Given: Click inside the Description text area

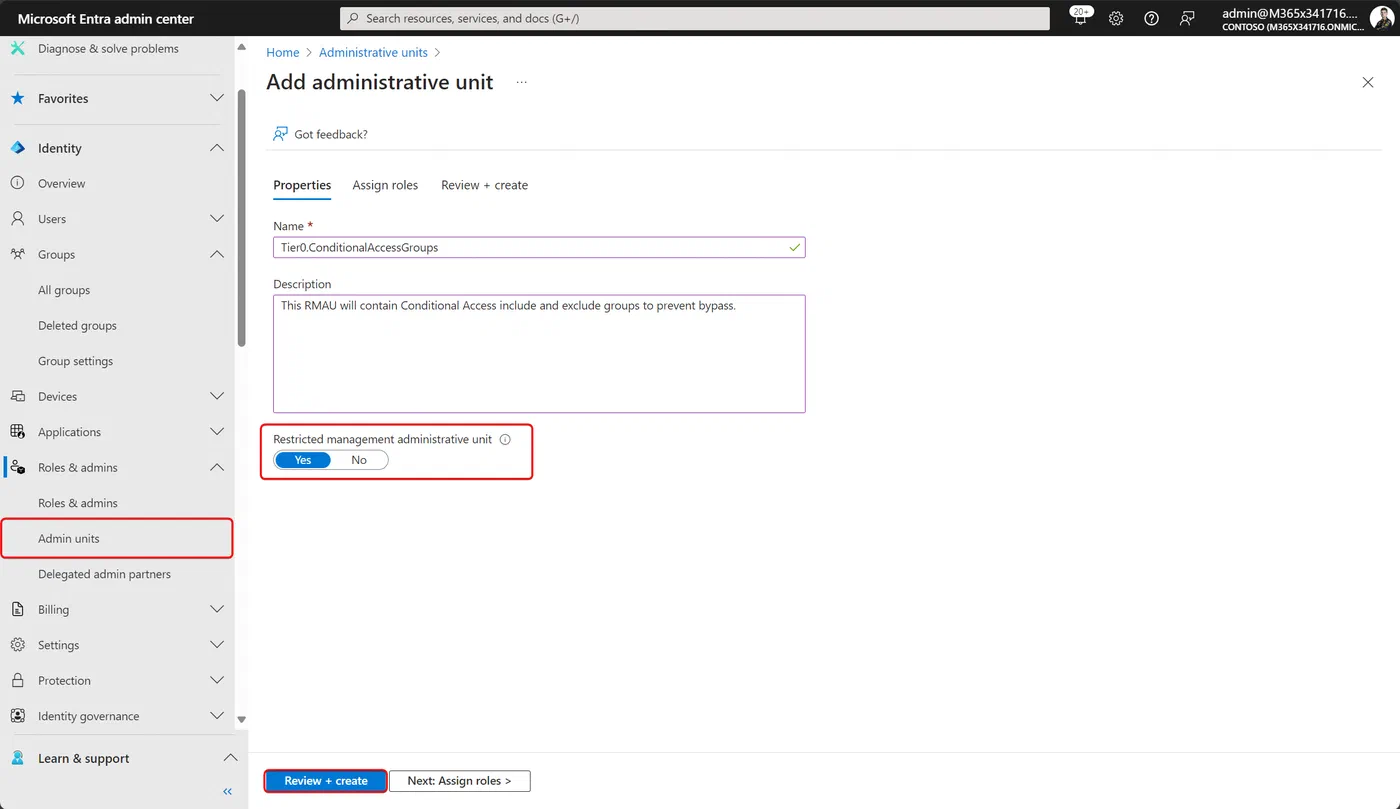Looking at the screenshot, I should (539, 353).
